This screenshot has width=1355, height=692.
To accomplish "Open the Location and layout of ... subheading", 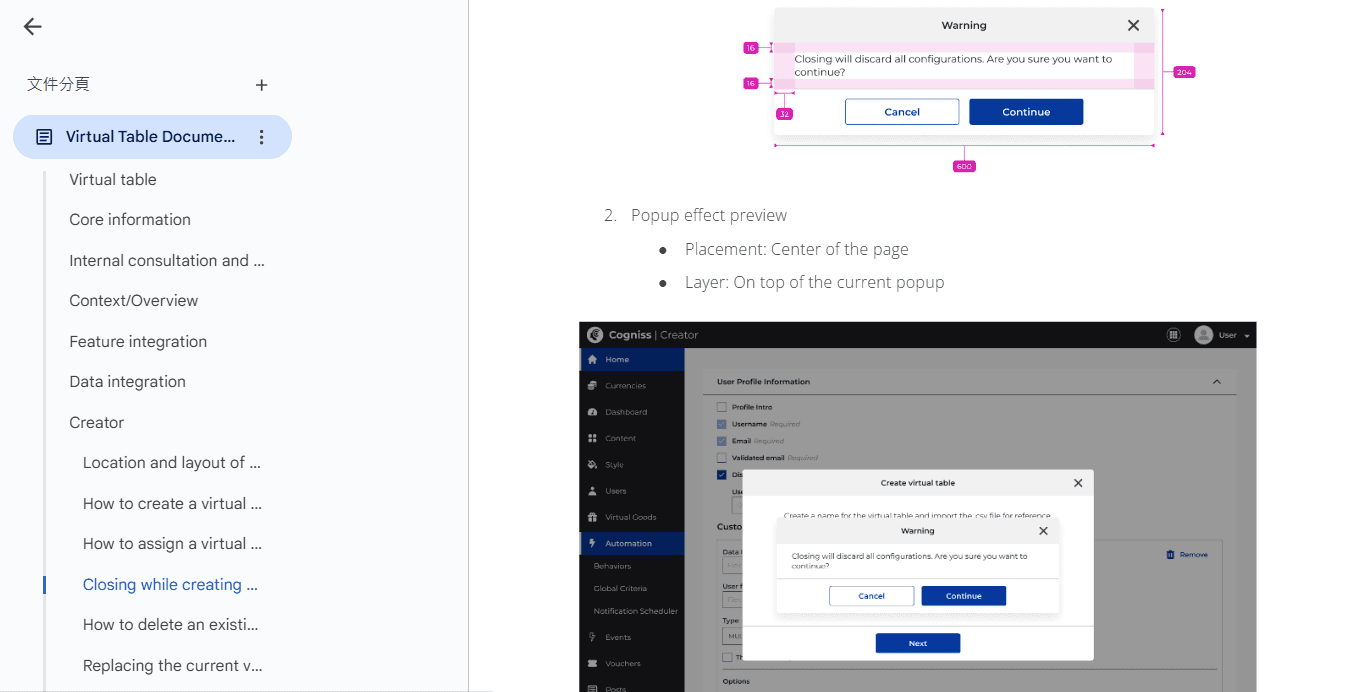I will 172,463.
